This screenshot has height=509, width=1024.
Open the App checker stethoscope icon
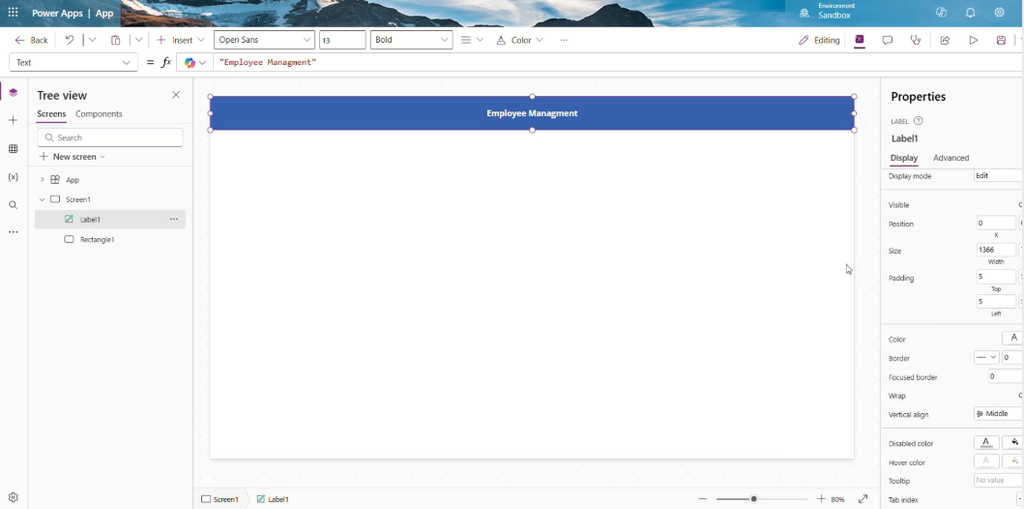point(916,40)
